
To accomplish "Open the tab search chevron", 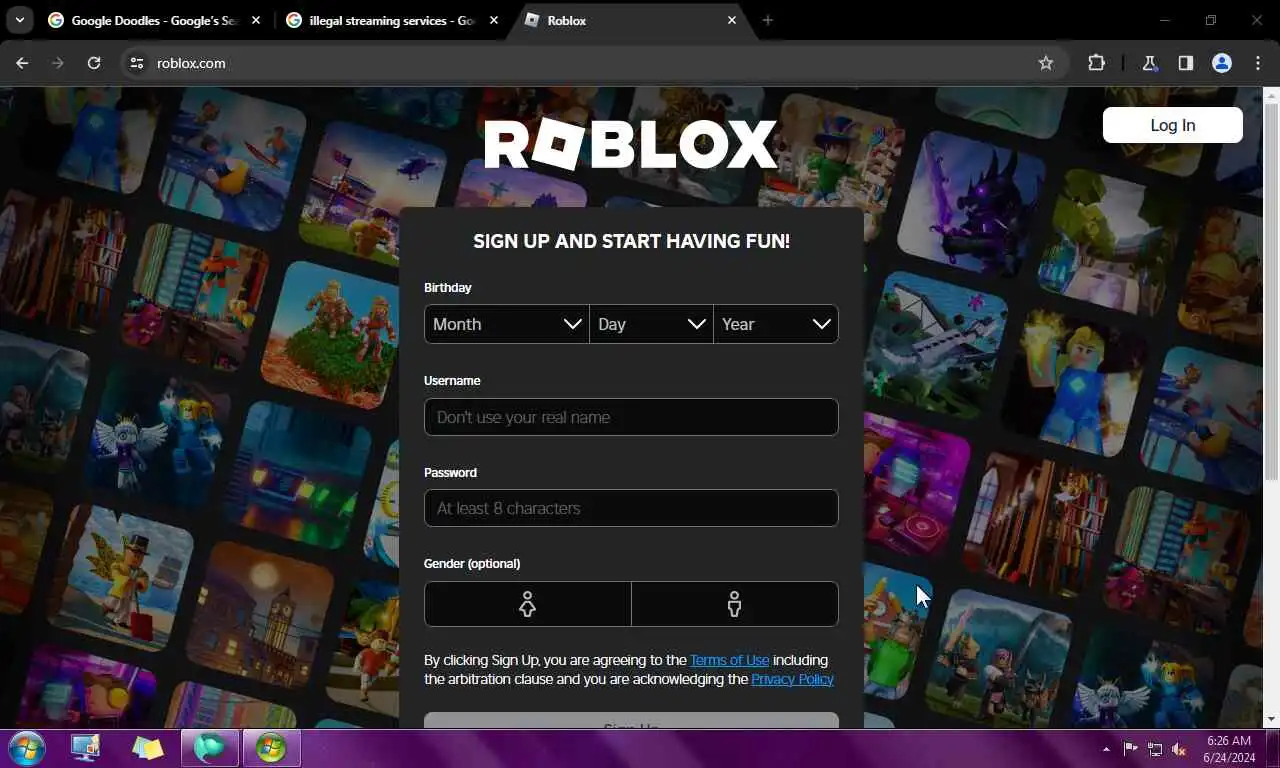I will click(x=19, y=20).
